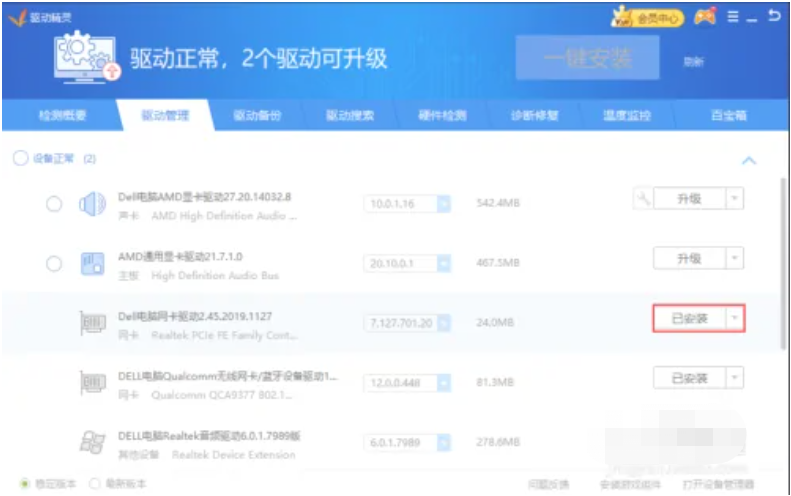Switch to the 诊断修复 tab

[x=534, y=115]
